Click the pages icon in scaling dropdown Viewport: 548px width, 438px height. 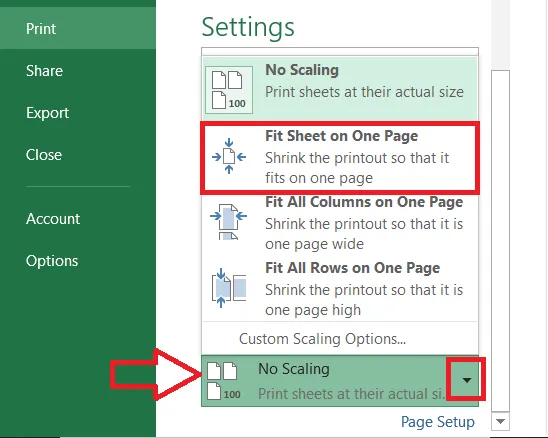point(224,381)
